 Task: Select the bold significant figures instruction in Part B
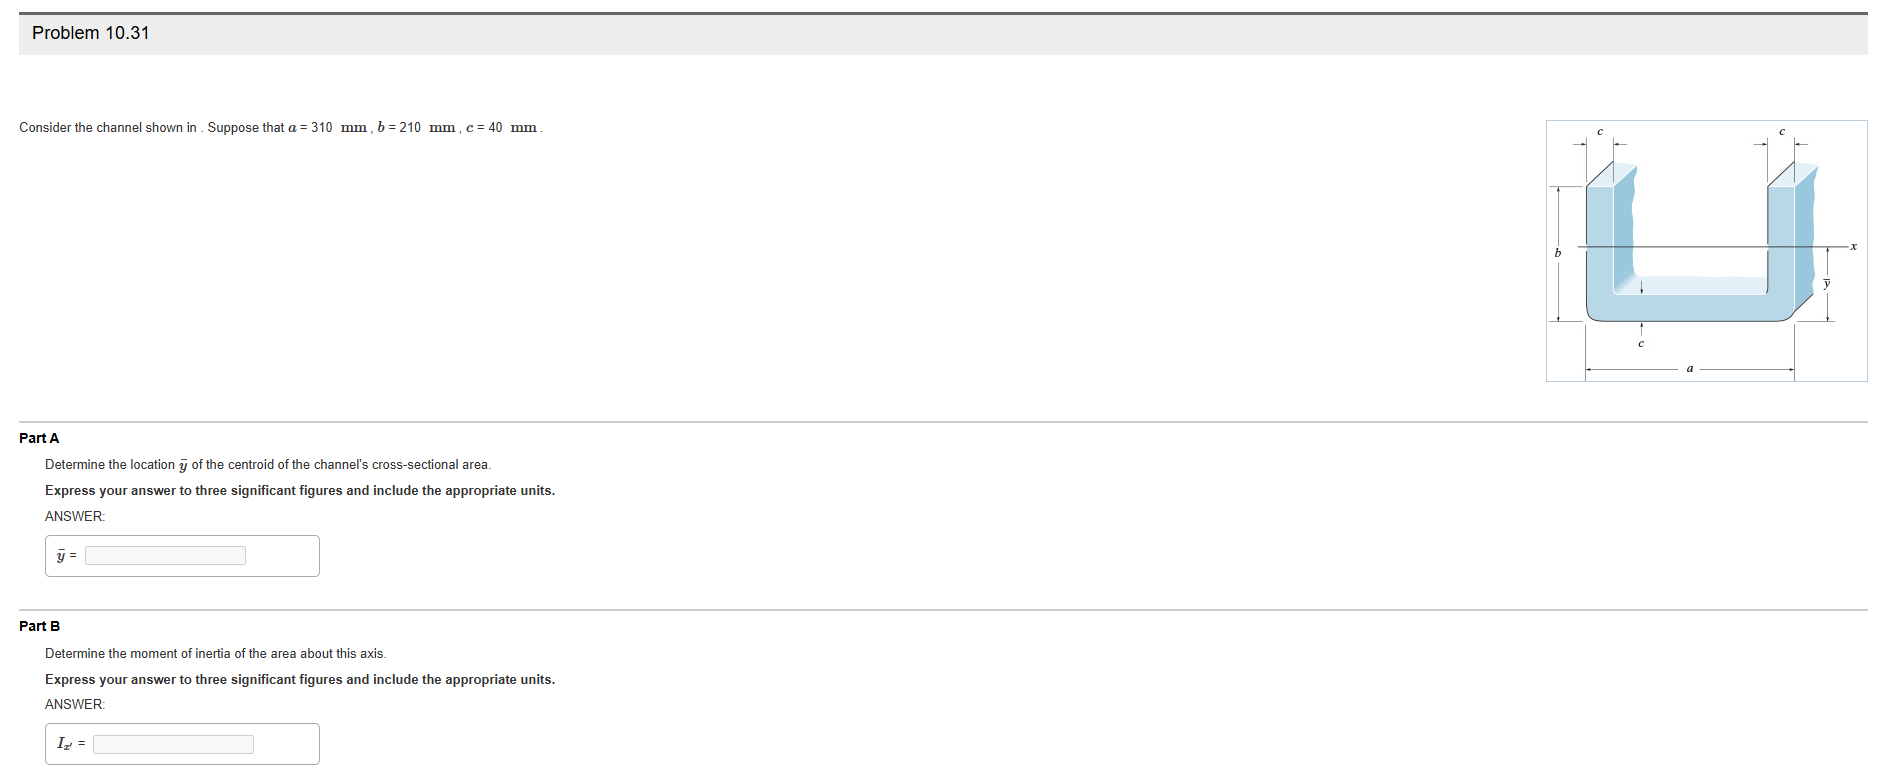pos(299,679)
